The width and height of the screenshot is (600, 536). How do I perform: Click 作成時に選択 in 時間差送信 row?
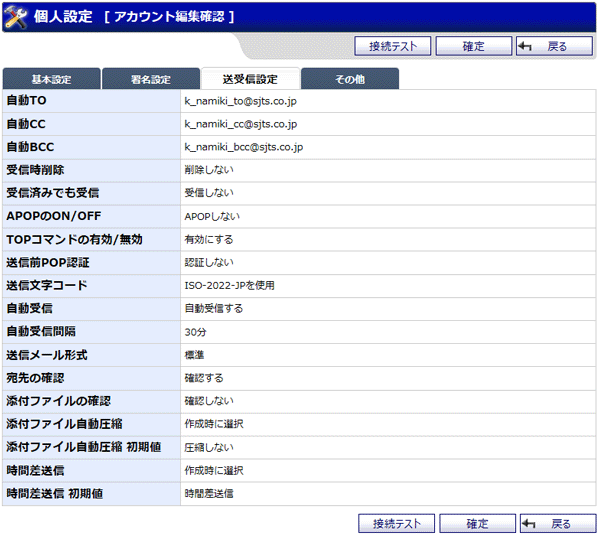(214, 471)
